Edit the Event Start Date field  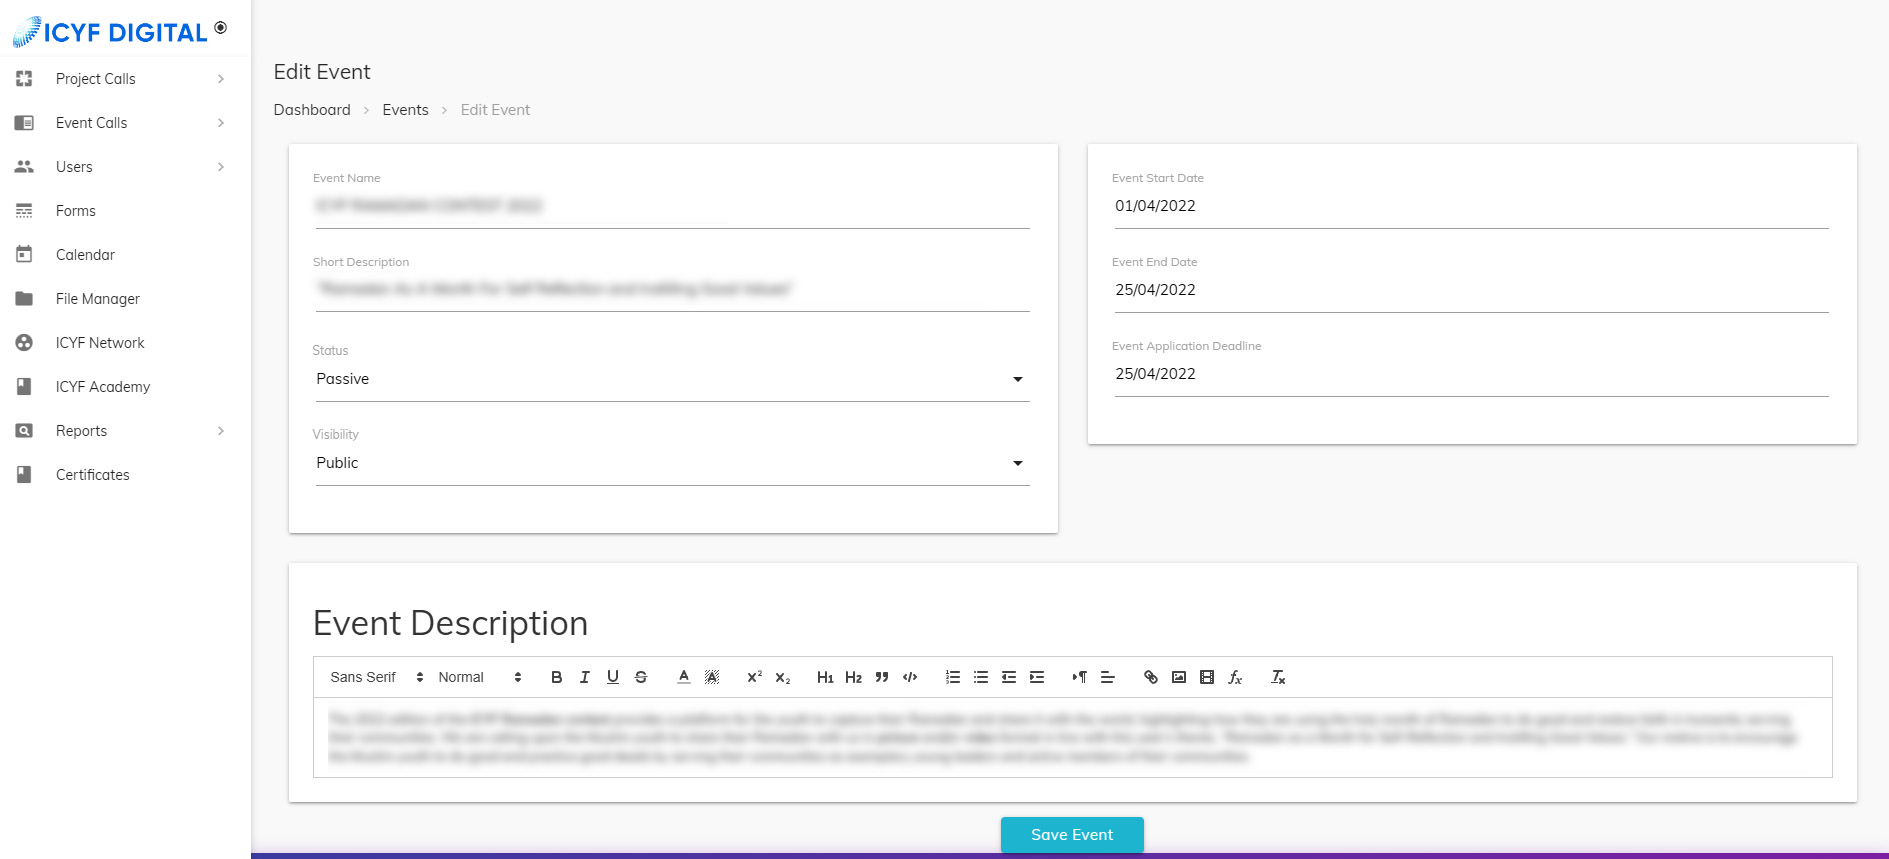[1471, 206]
